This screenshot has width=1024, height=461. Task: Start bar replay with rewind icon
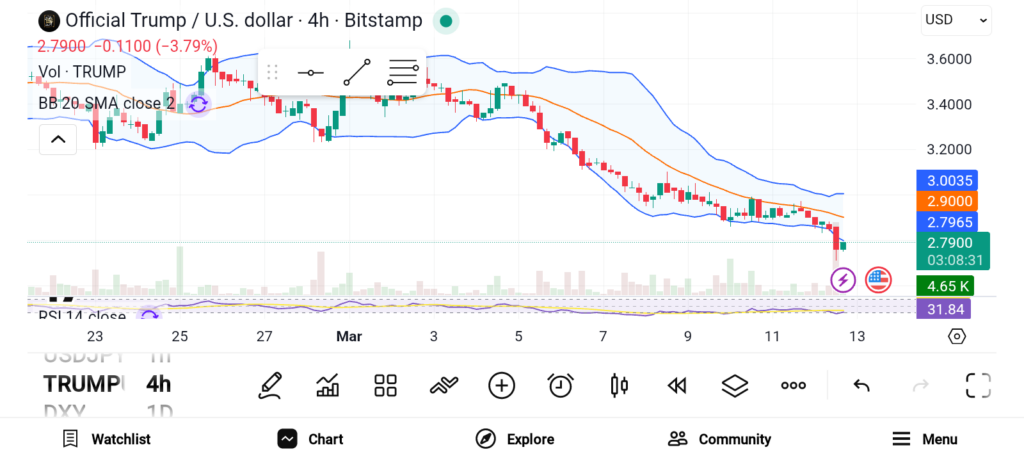point(677,386)
